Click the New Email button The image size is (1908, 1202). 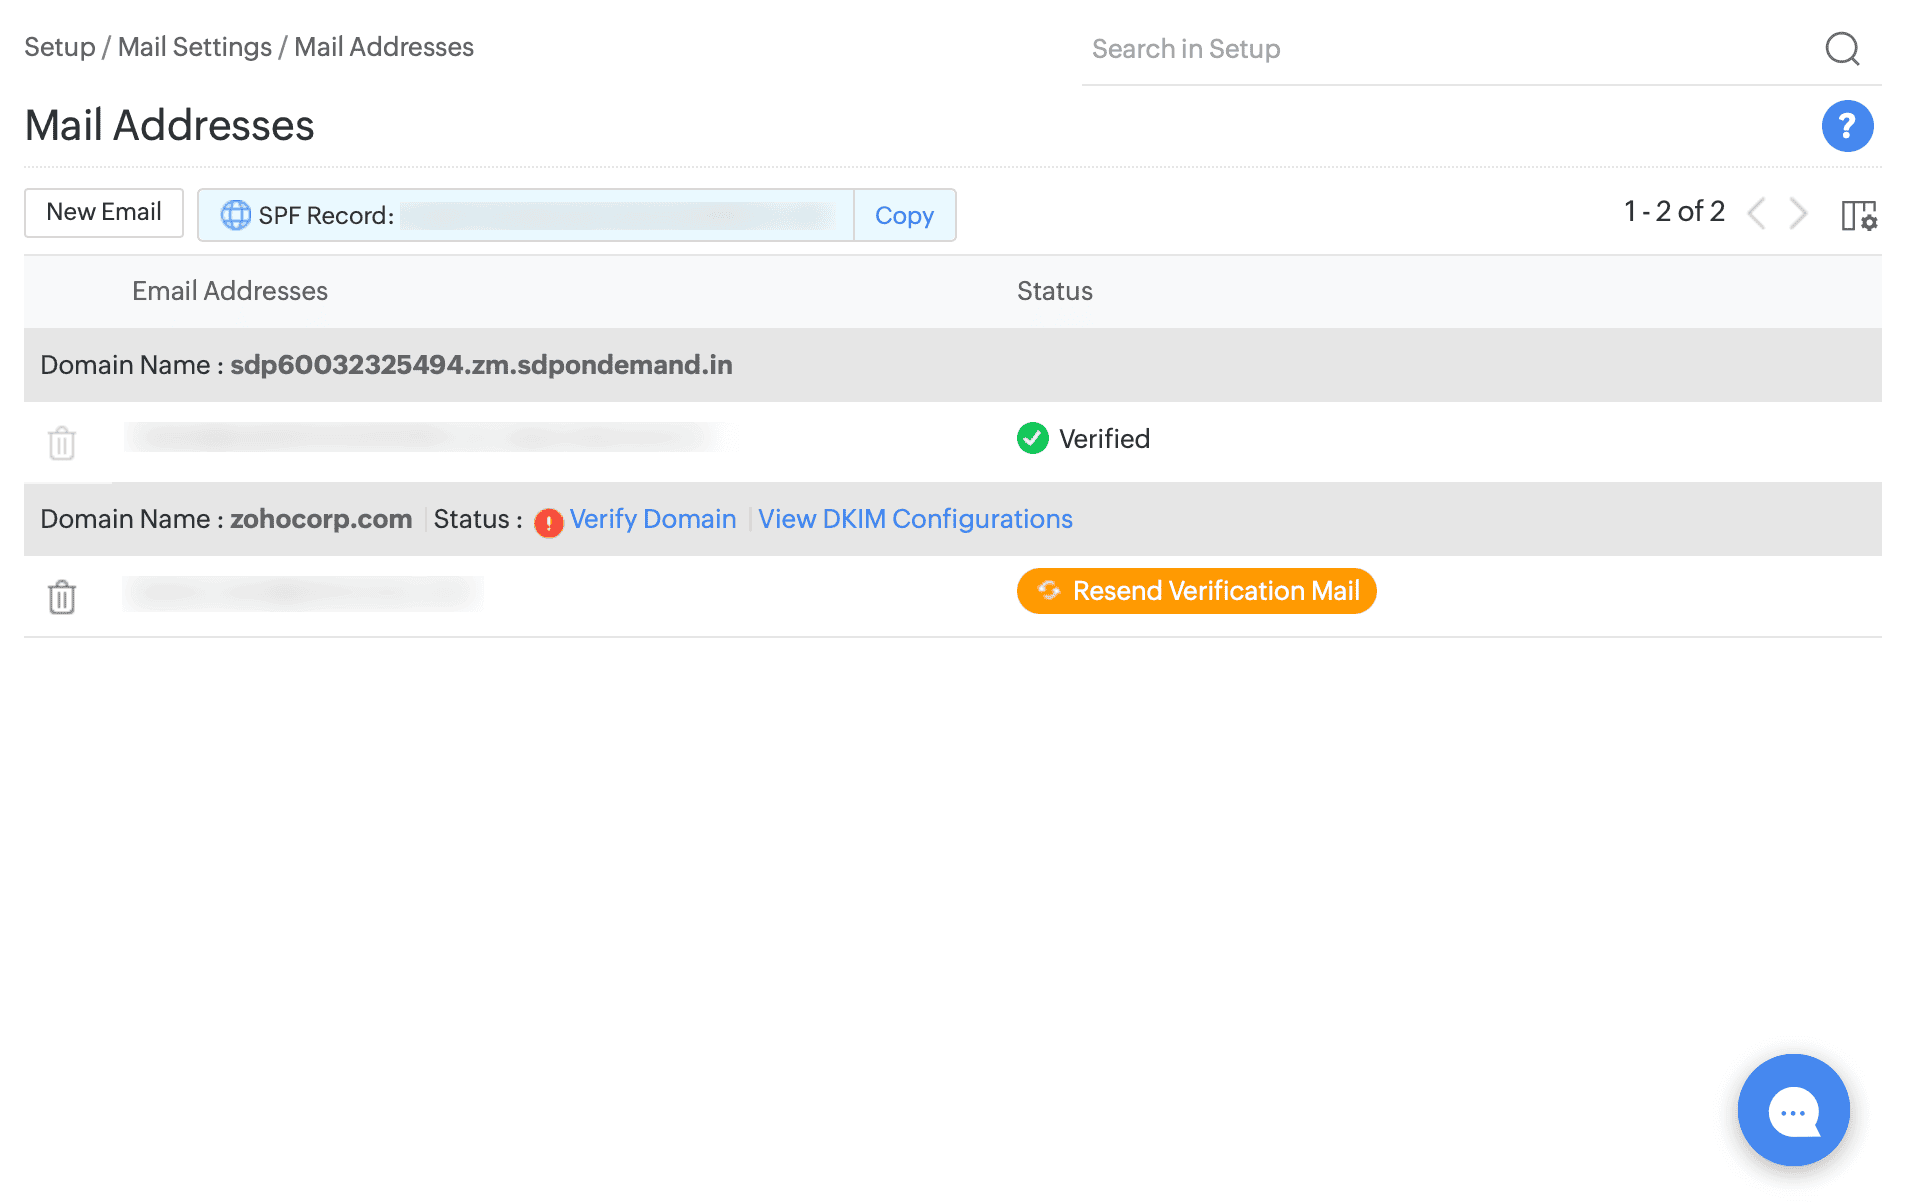[x=104, y=212]
